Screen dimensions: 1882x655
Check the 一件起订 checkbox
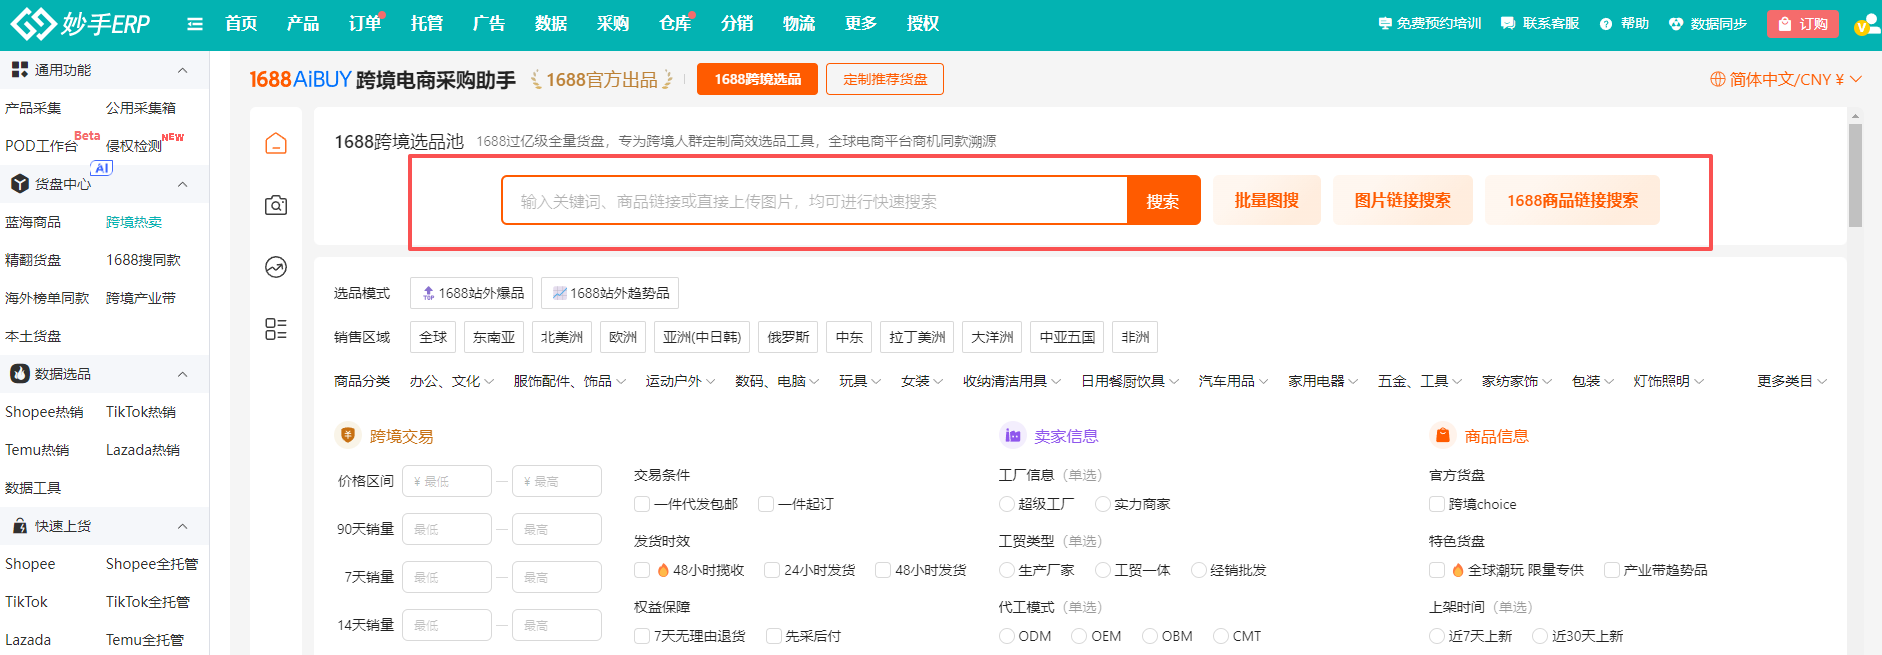pyautogui.click(x=766, y=504)
